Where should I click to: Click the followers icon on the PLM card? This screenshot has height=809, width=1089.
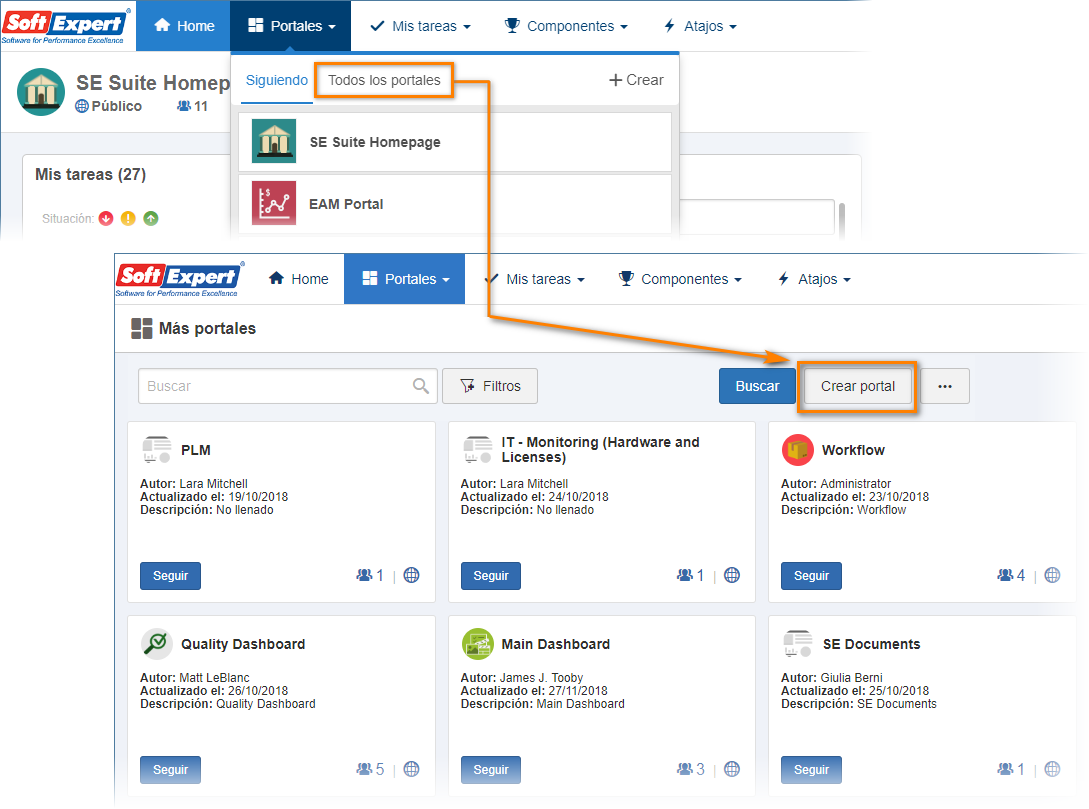(364, 575)
